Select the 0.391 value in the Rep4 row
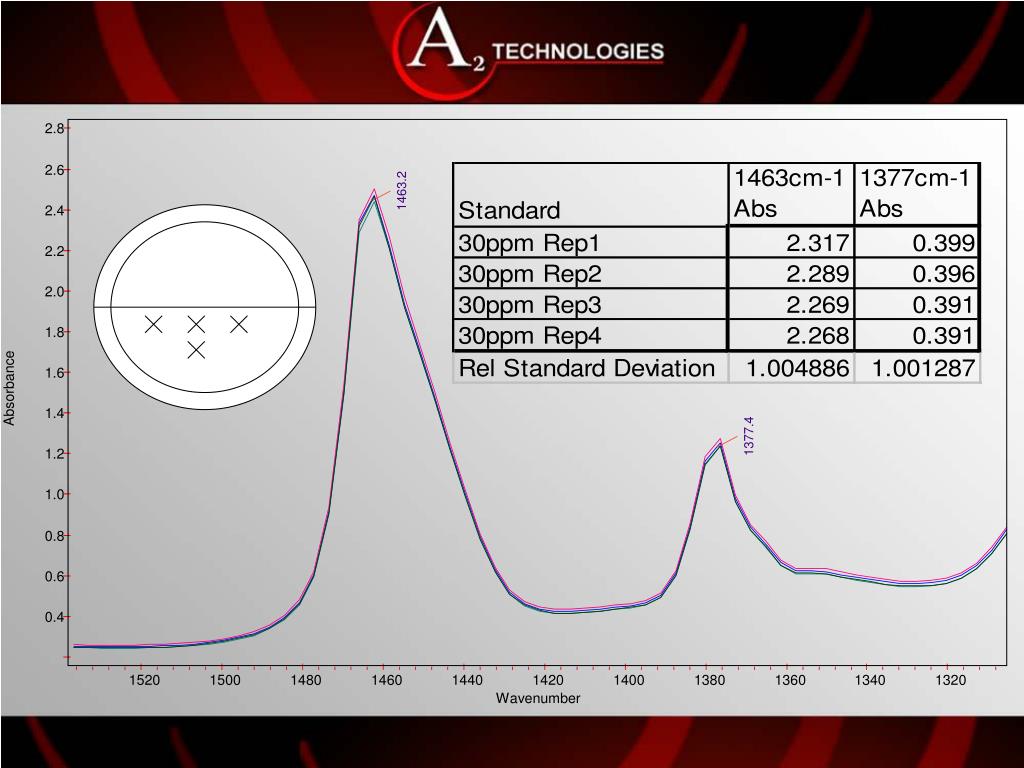 [944, 336]
